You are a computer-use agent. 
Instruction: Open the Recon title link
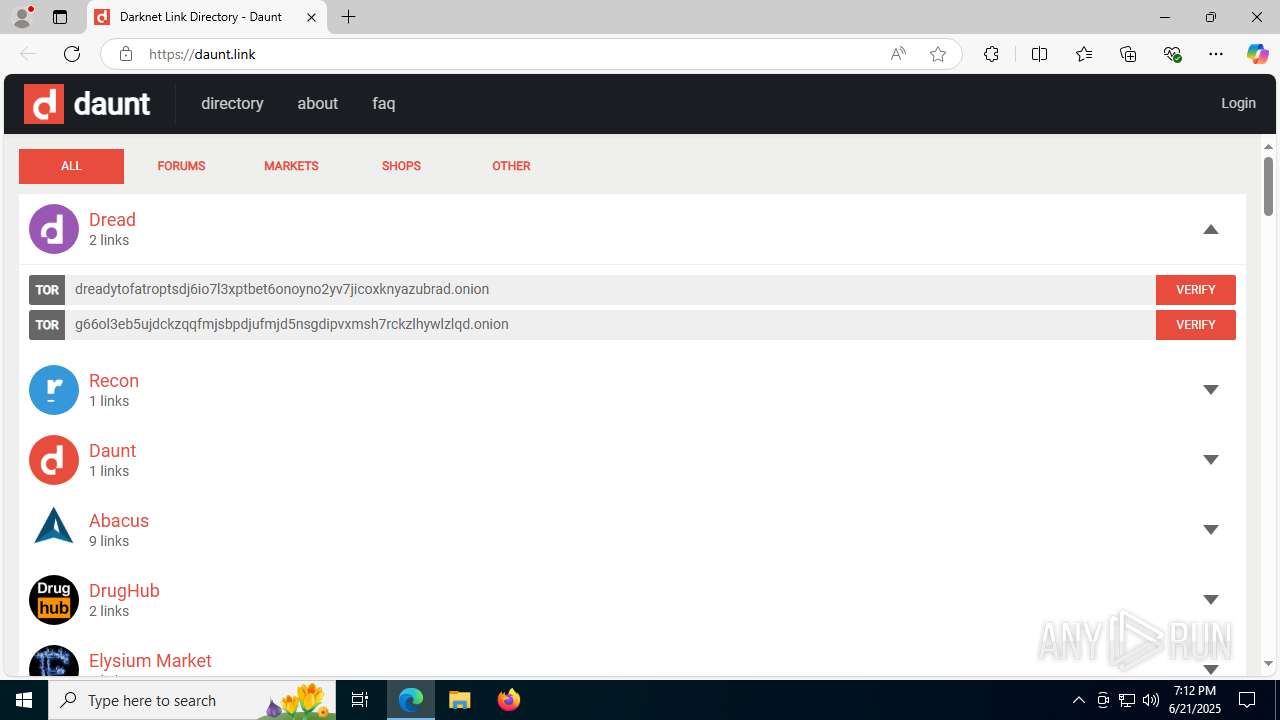click(114, 381)
